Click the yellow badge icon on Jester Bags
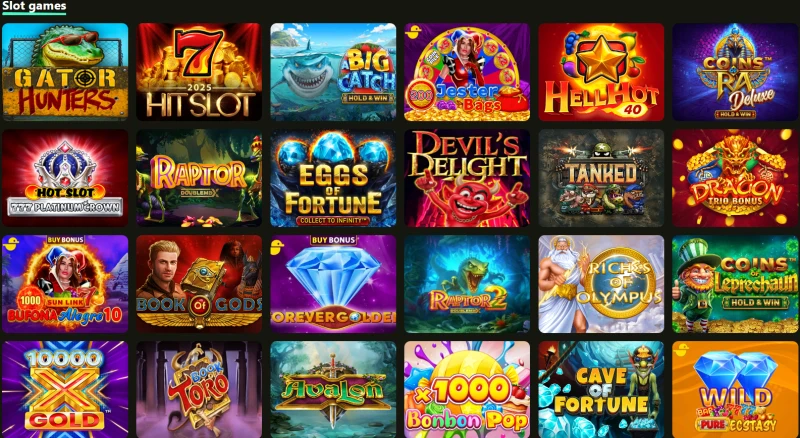 [412, 32]
